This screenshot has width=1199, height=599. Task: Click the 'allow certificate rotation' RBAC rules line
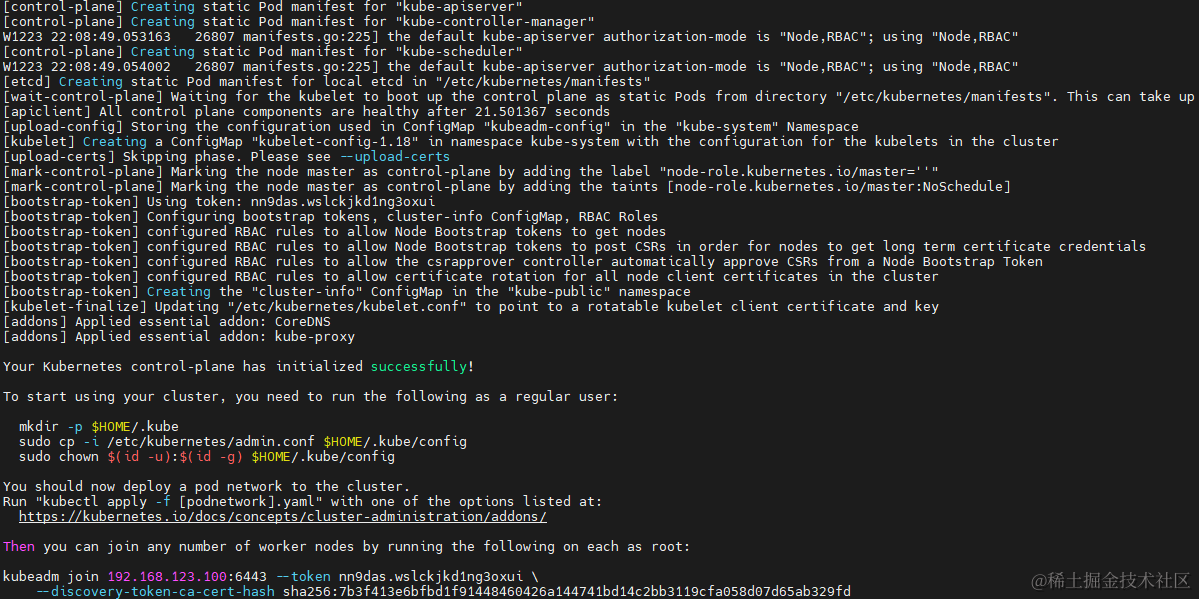[470, 277]
